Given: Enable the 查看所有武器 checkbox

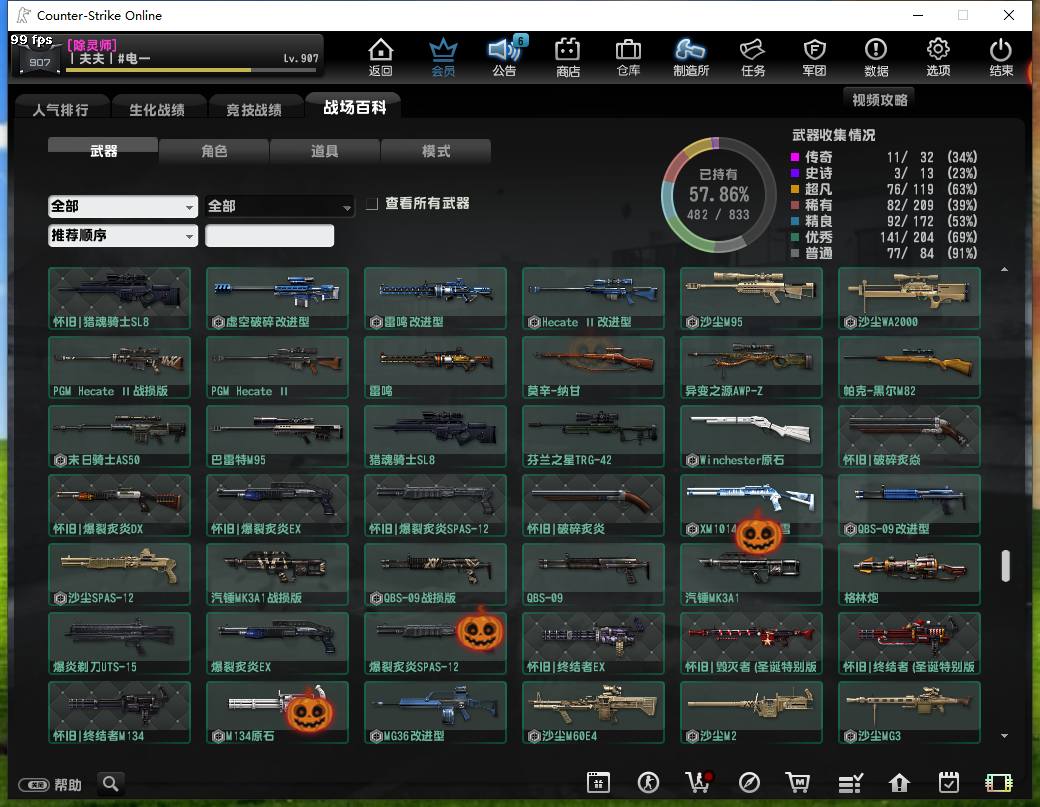Looking at the screenshot, I should point(372,204).
